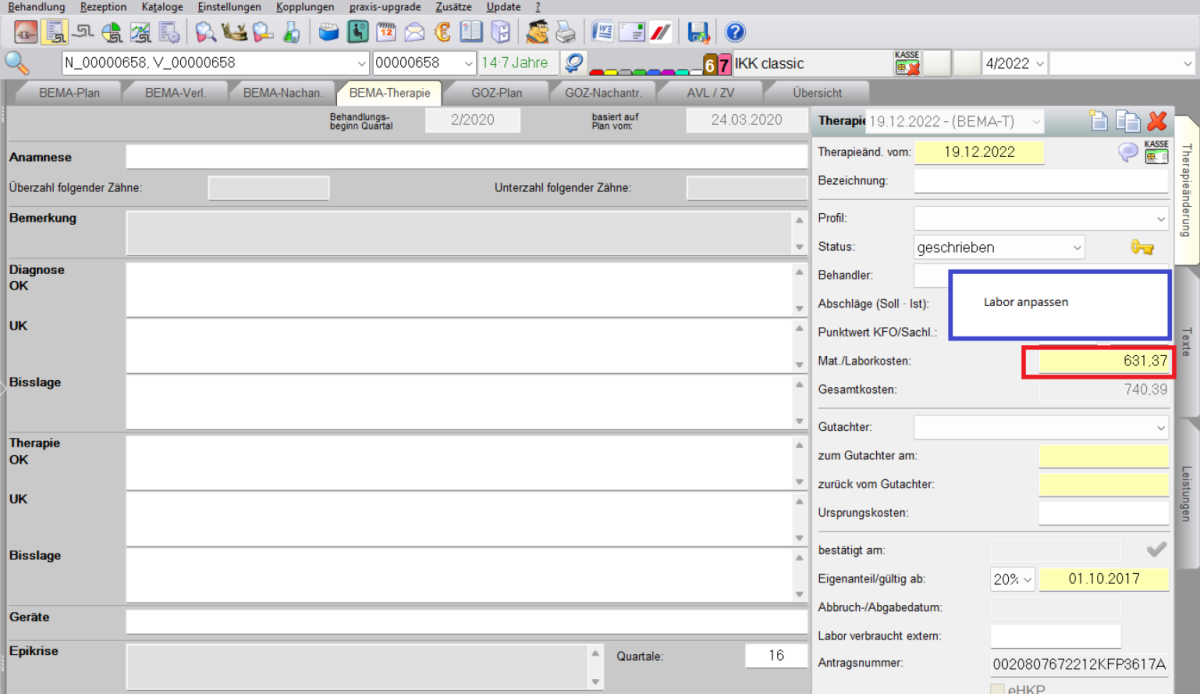Select the red color marker swatch
1200x694 pixels.
coord(596,72)
